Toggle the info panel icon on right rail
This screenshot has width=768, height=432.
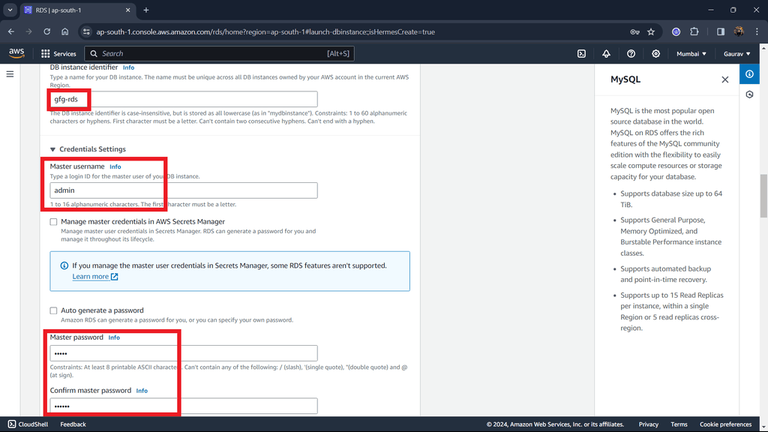(749, 74)
